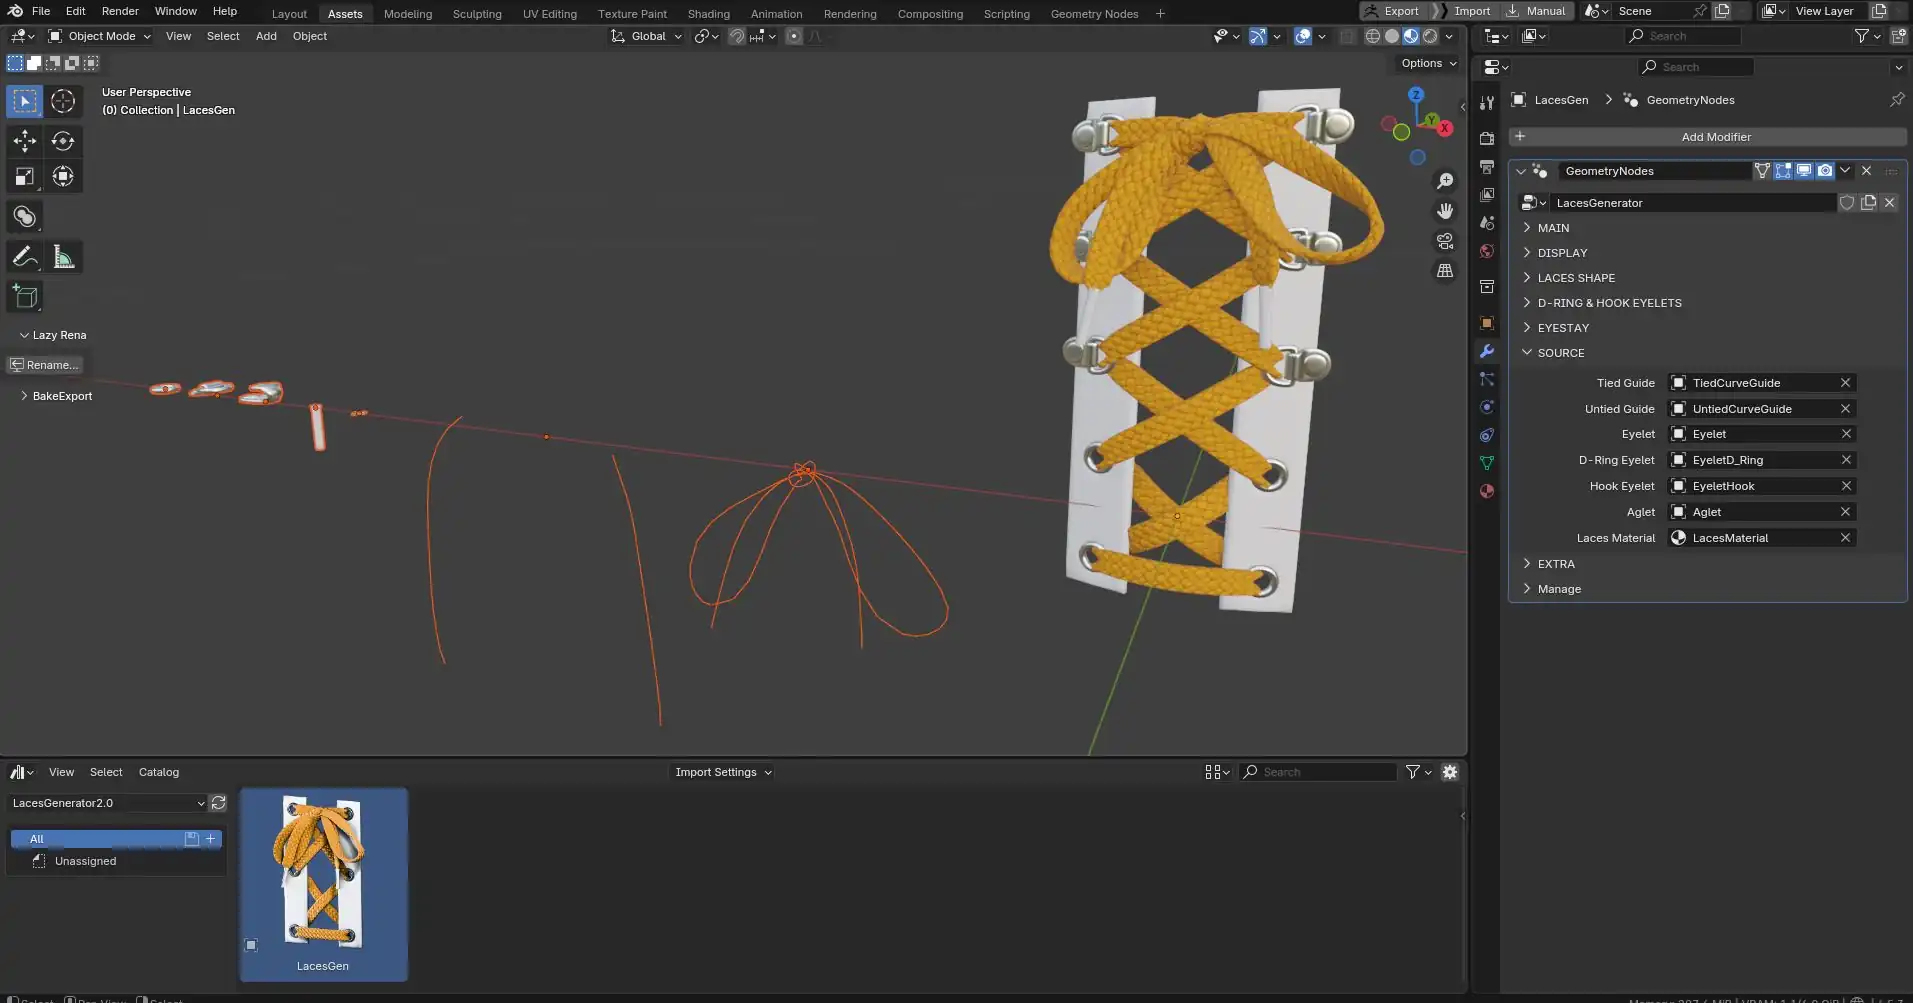
Task: Open the Object Mode dropdown
Action: click(100, 36)
